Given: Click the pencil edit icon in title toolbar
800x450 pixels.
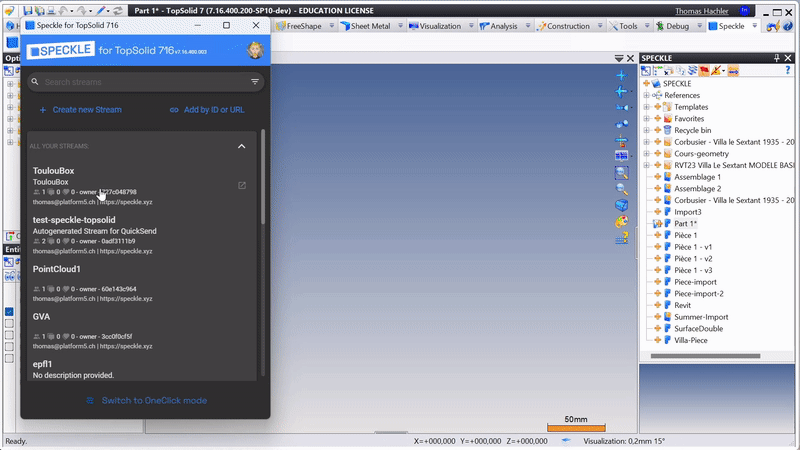Looking at the screenshot, I should click(102, 10).
